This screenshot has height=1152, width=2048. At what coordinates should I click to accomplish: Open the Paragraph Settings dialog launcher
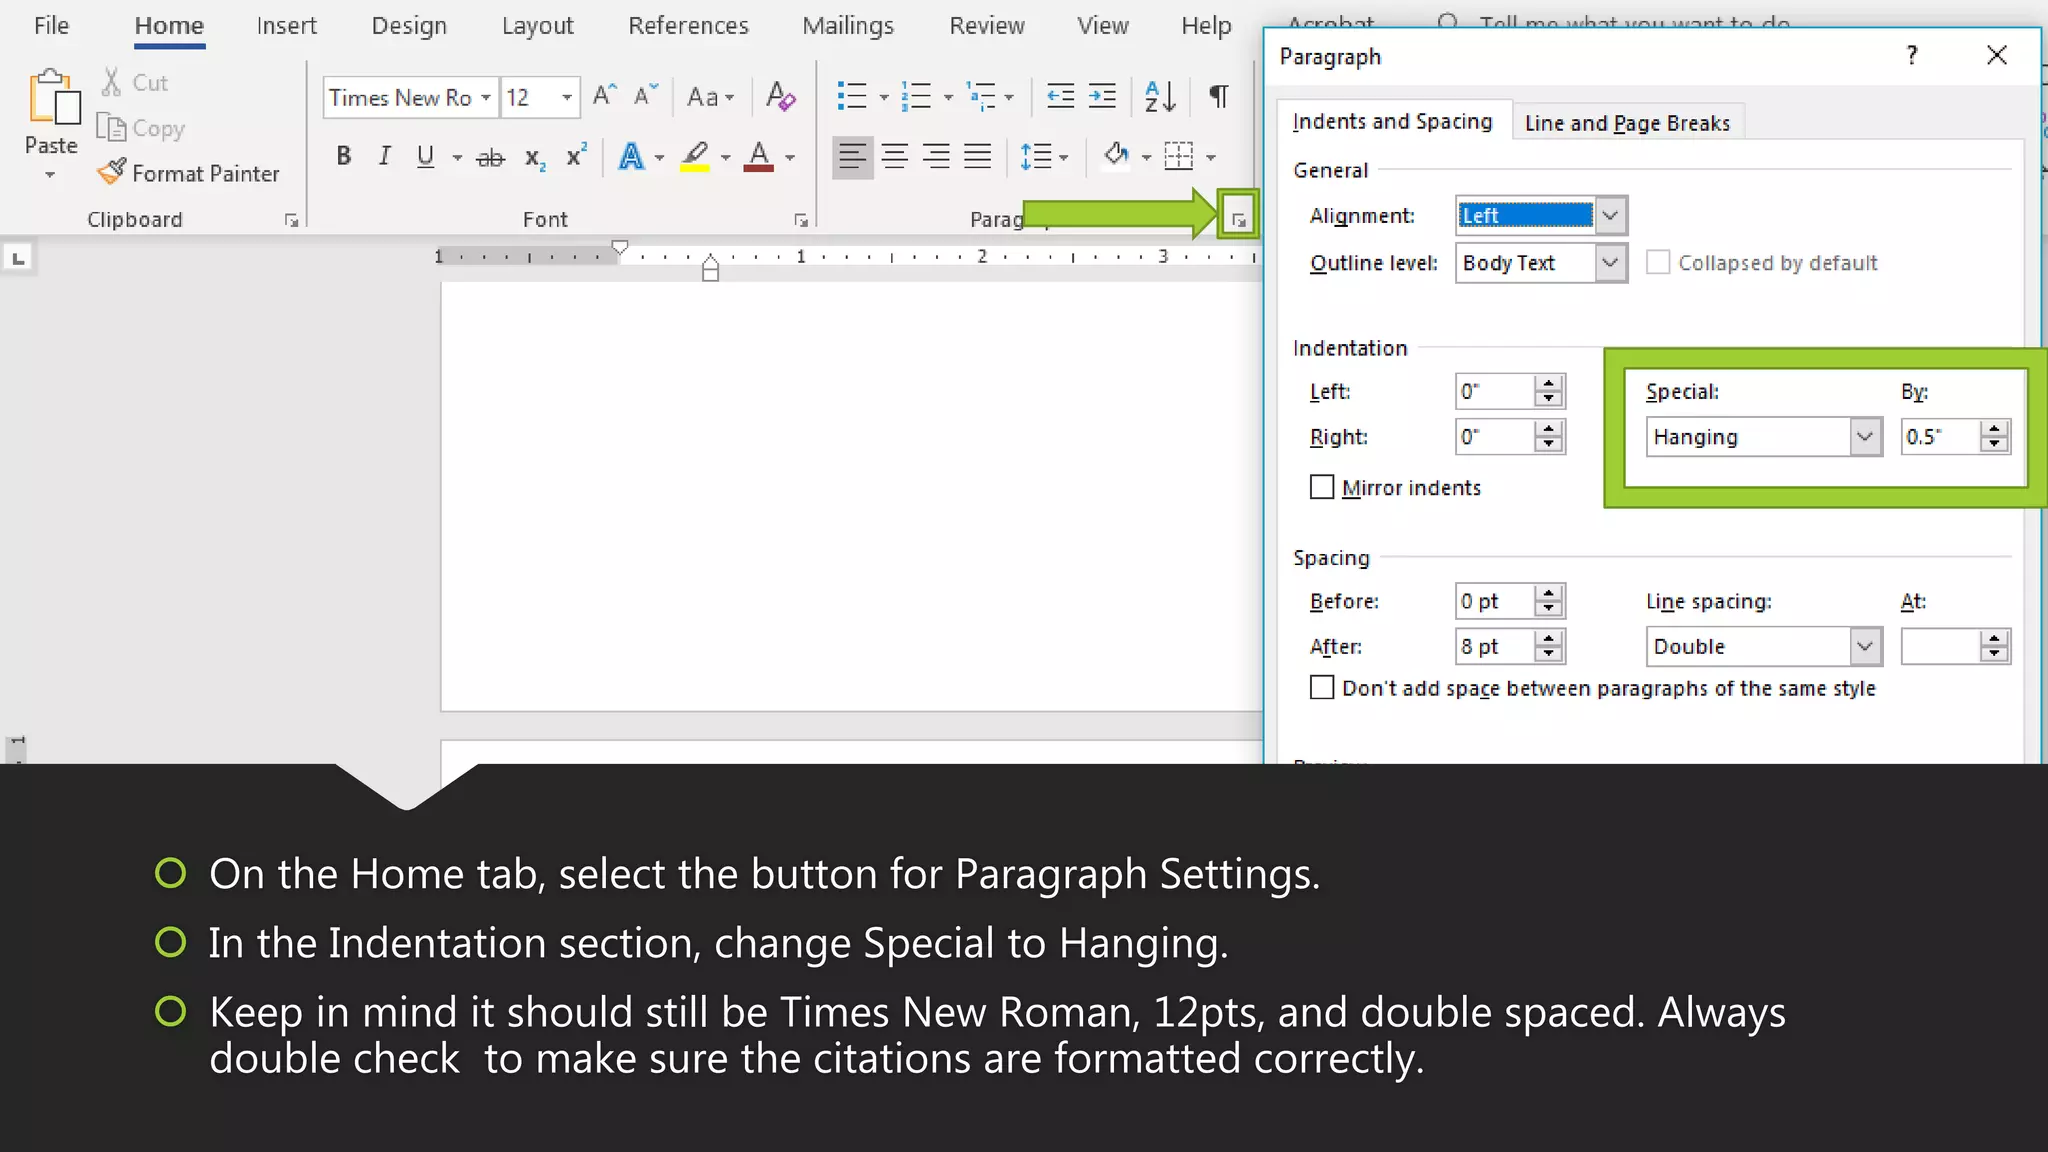1238,219
